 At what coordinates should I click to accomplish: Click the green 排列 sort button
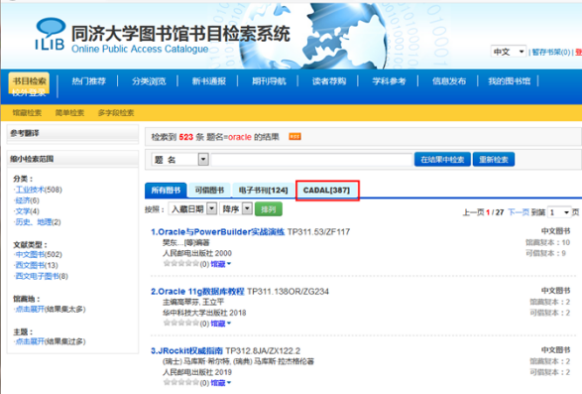(268, 209)
